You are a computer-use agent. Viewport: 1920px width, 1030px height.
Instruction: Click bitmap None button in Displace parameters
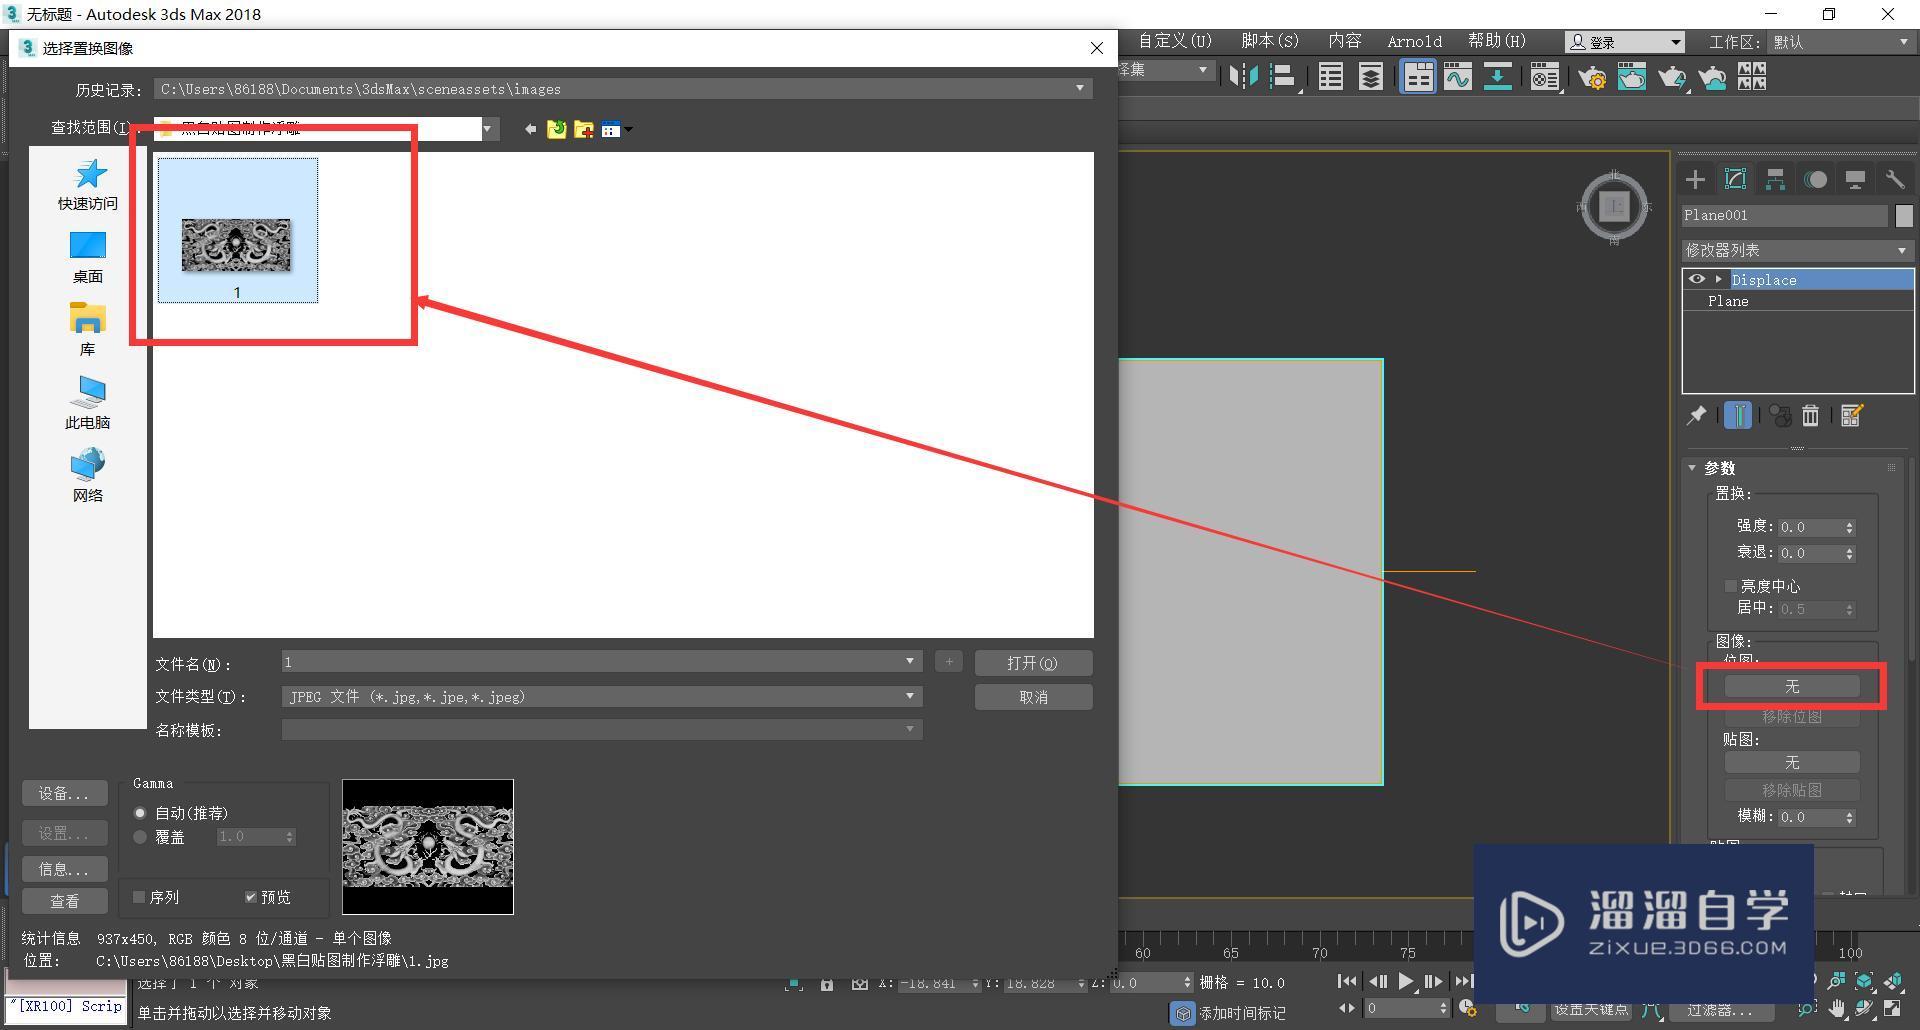tap(1792, 686)
